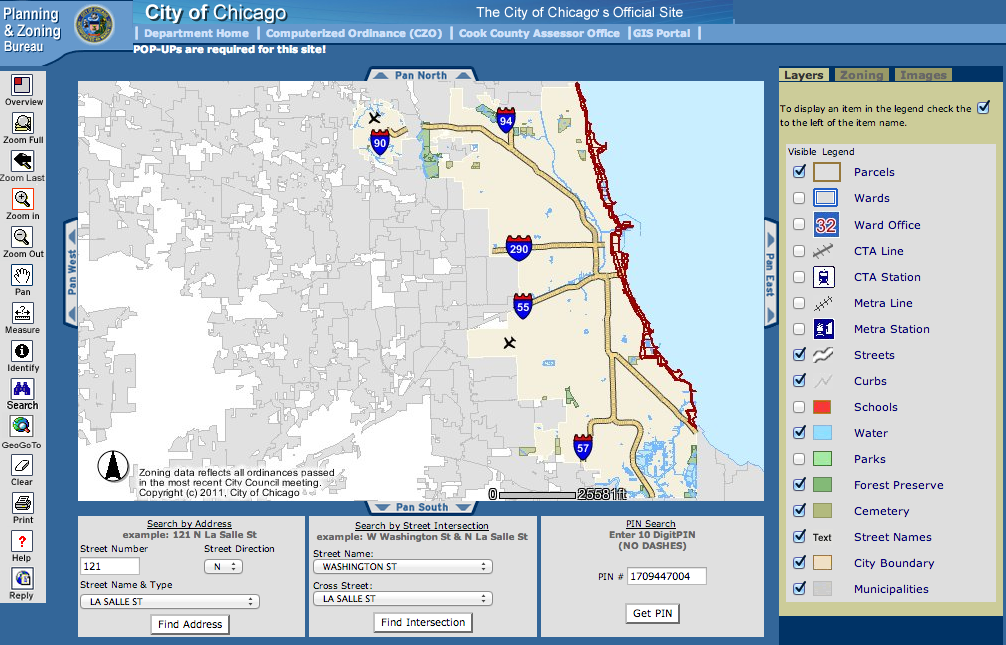This screenshot has width=1006, height=645.
Task: Open the Street Name & Type dropdown
Action: 170,601
